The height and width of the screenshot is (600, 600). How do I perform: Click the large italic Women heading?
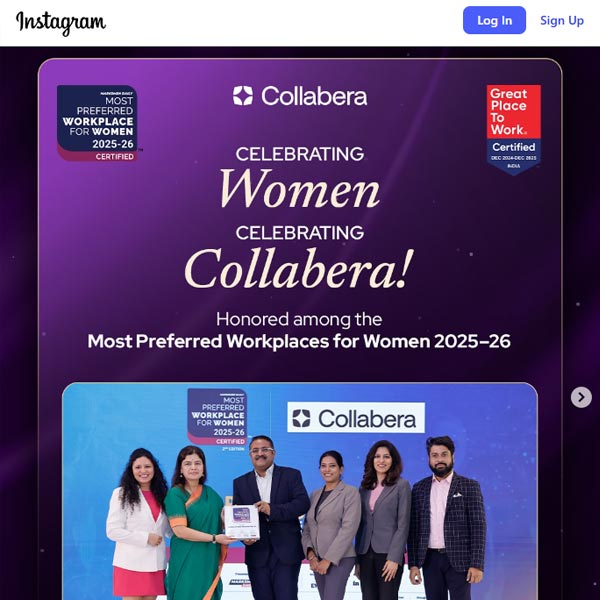tap(300, 189)
